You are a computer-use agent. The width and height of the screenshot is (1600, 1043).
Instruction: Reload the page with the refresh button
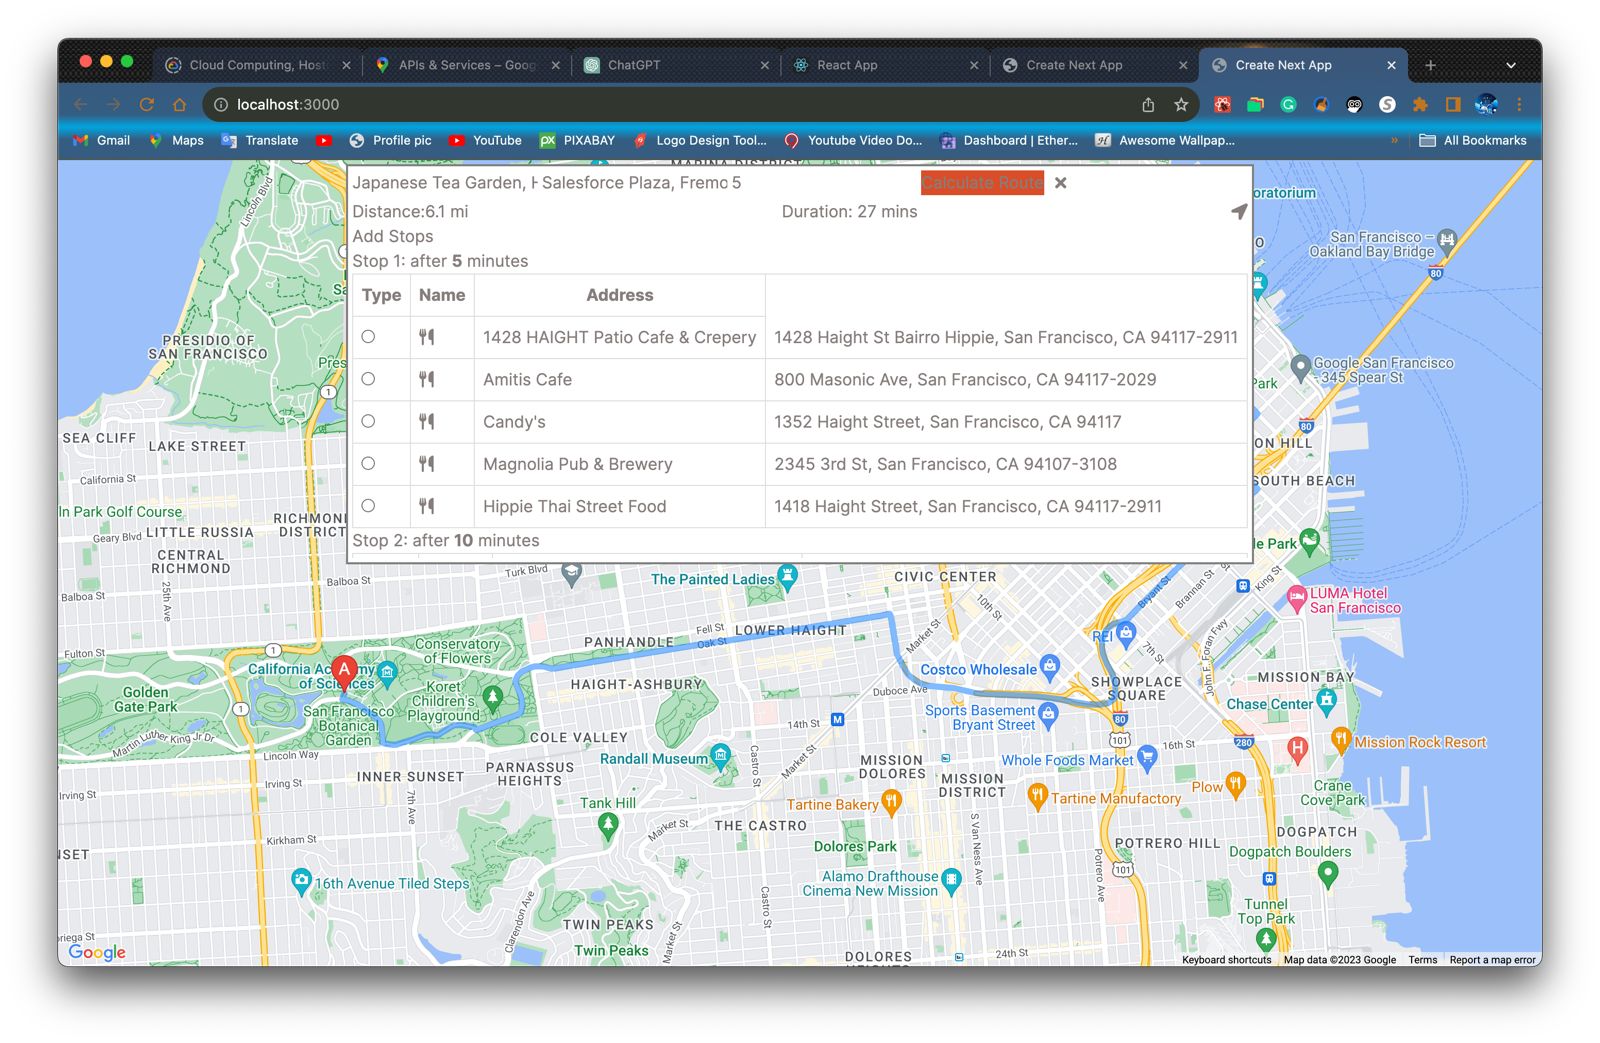(x=147, y=104)
